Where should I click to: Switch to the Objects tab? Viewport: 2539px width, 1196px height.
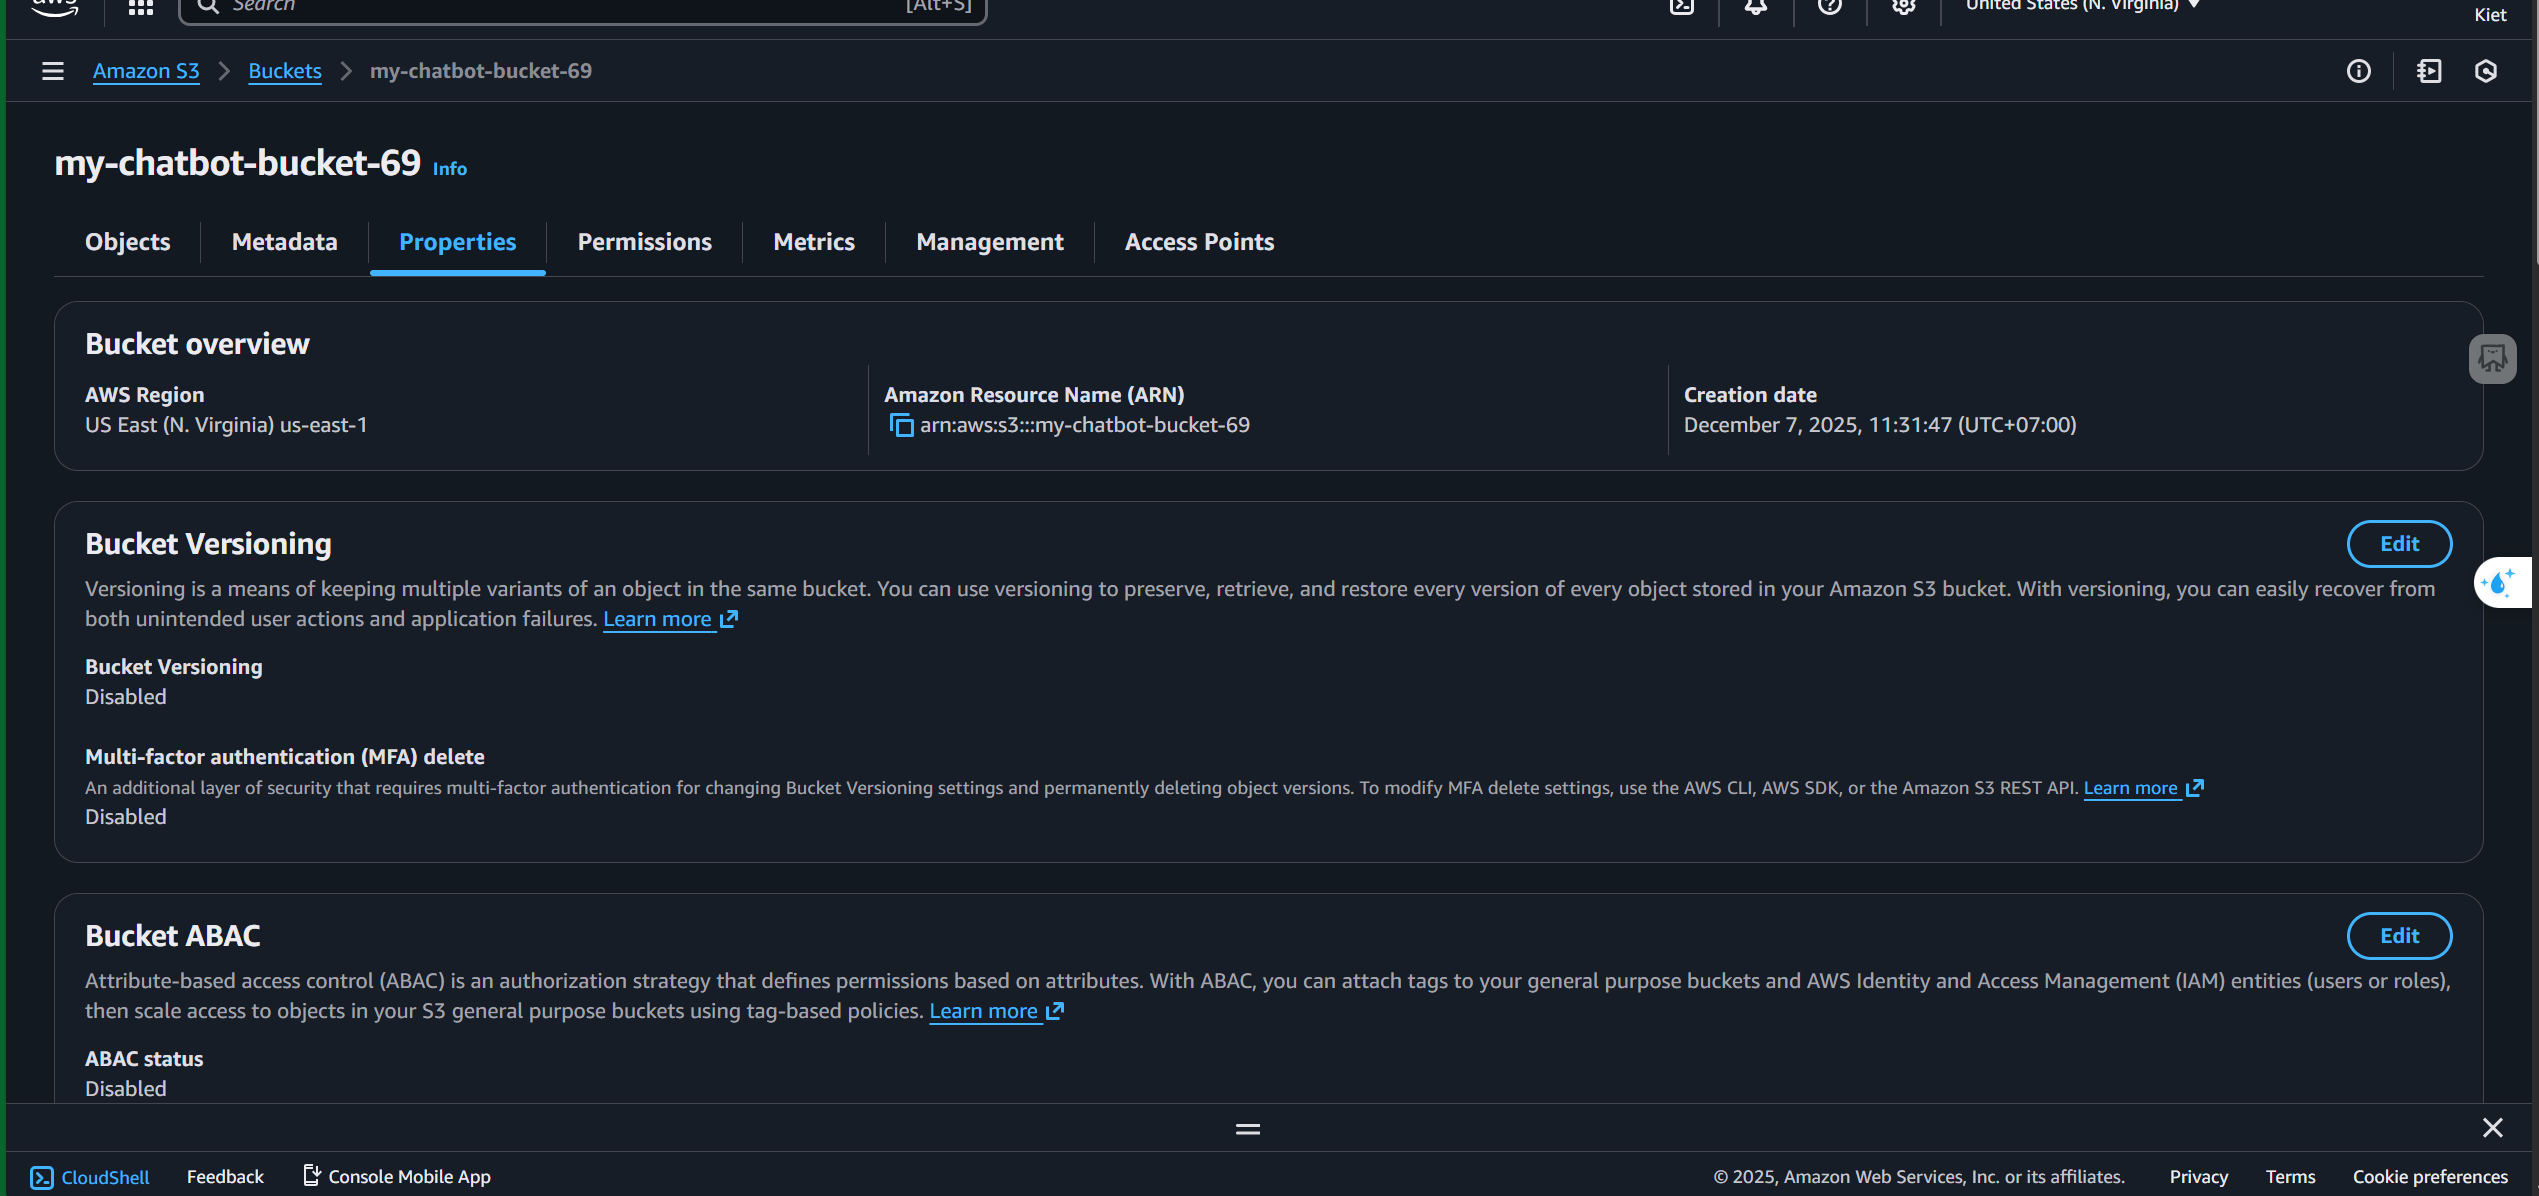127,242
